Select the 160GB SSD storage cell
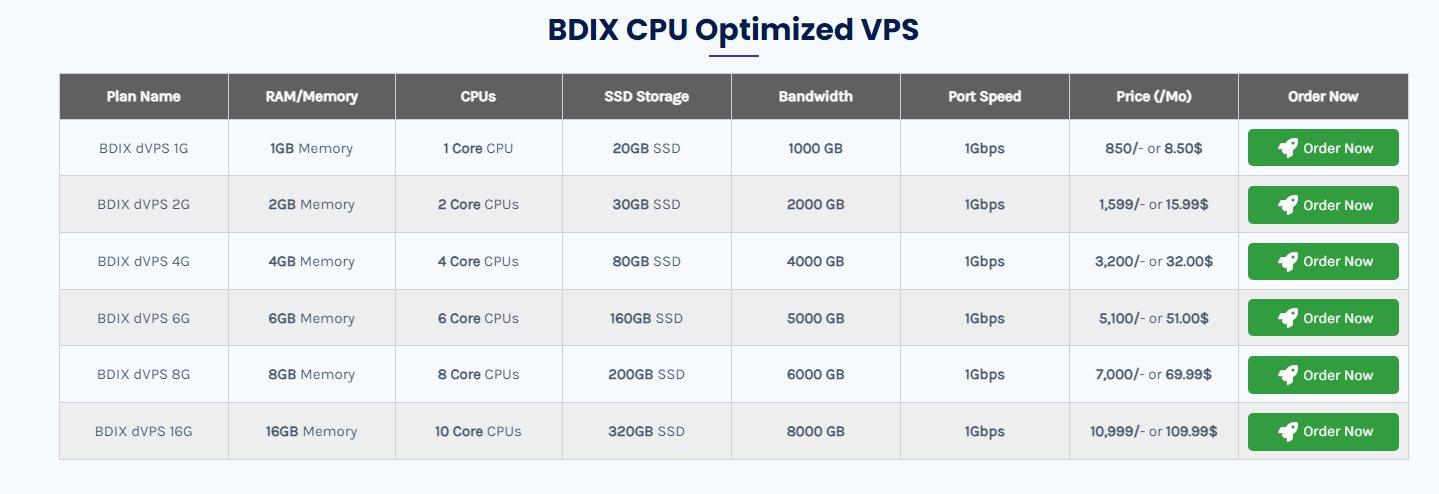 [646, 319]
